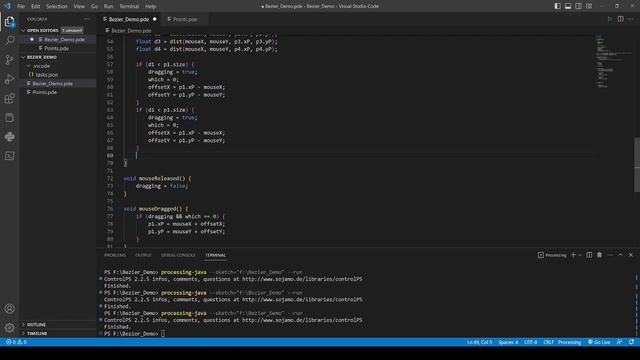Open the Edit menu
Screen dimensions: 640x360
point(36,6)
